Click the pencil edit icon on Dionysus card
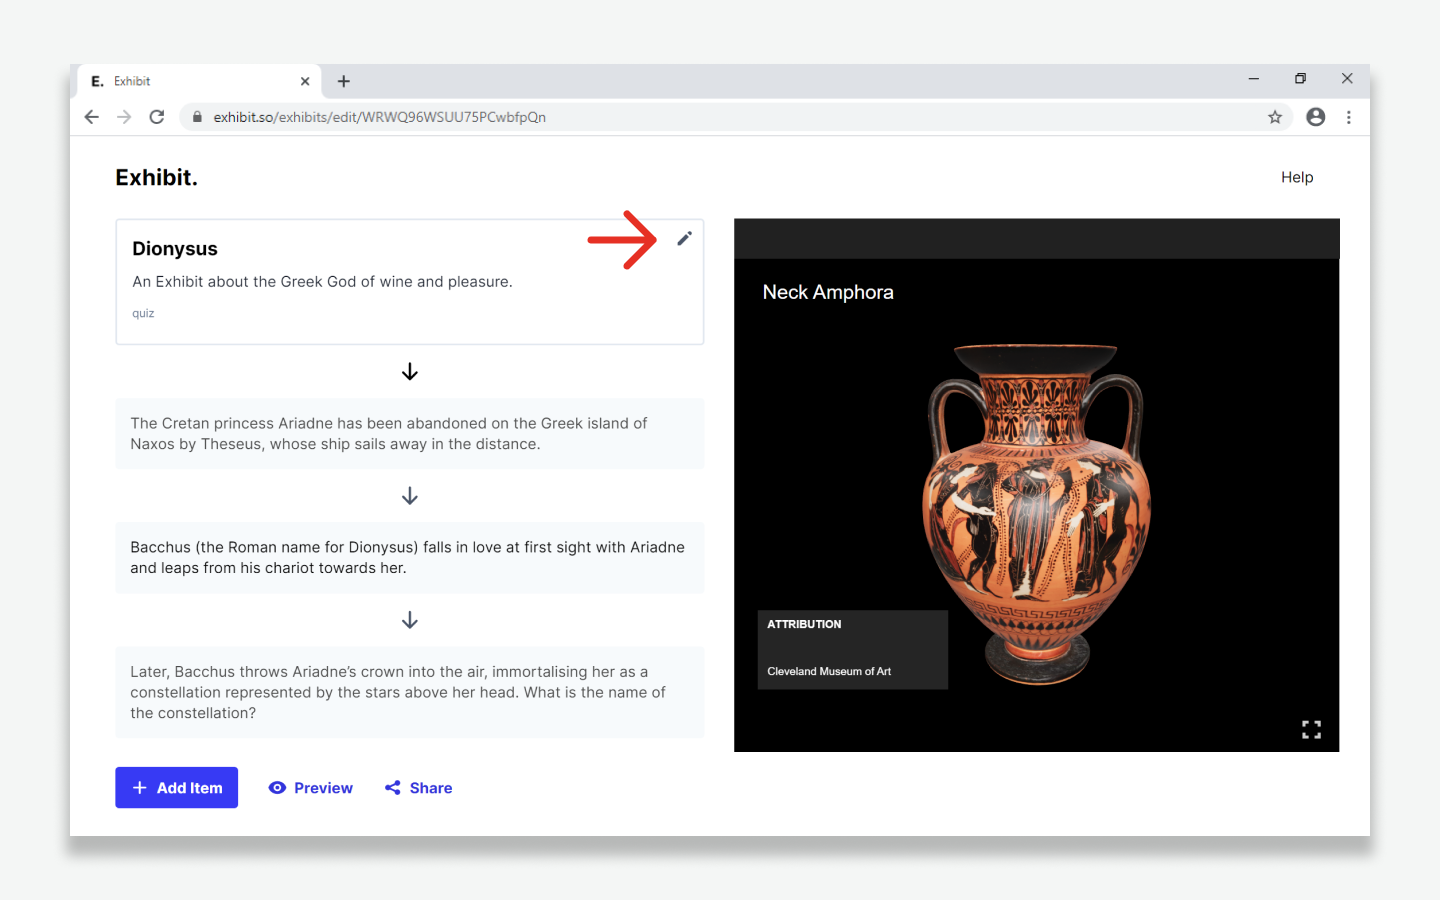The image size is (1440, 900). point(684,238)
